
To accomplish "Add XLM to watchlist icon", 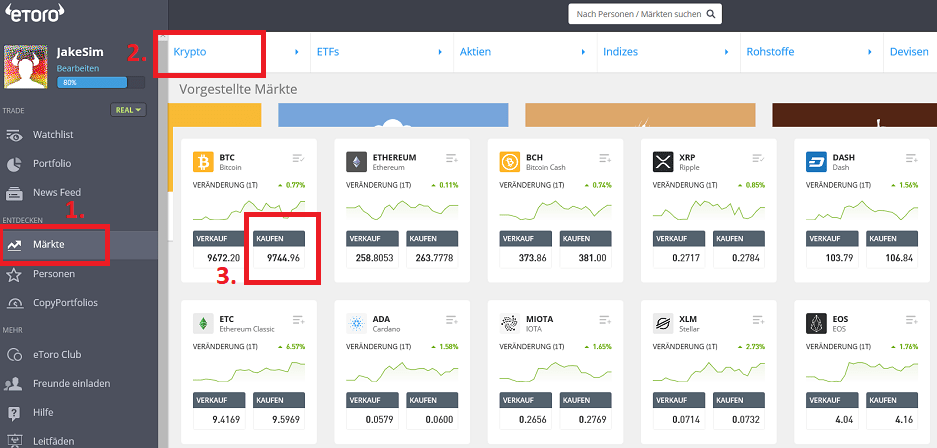I will coord(758,320).
